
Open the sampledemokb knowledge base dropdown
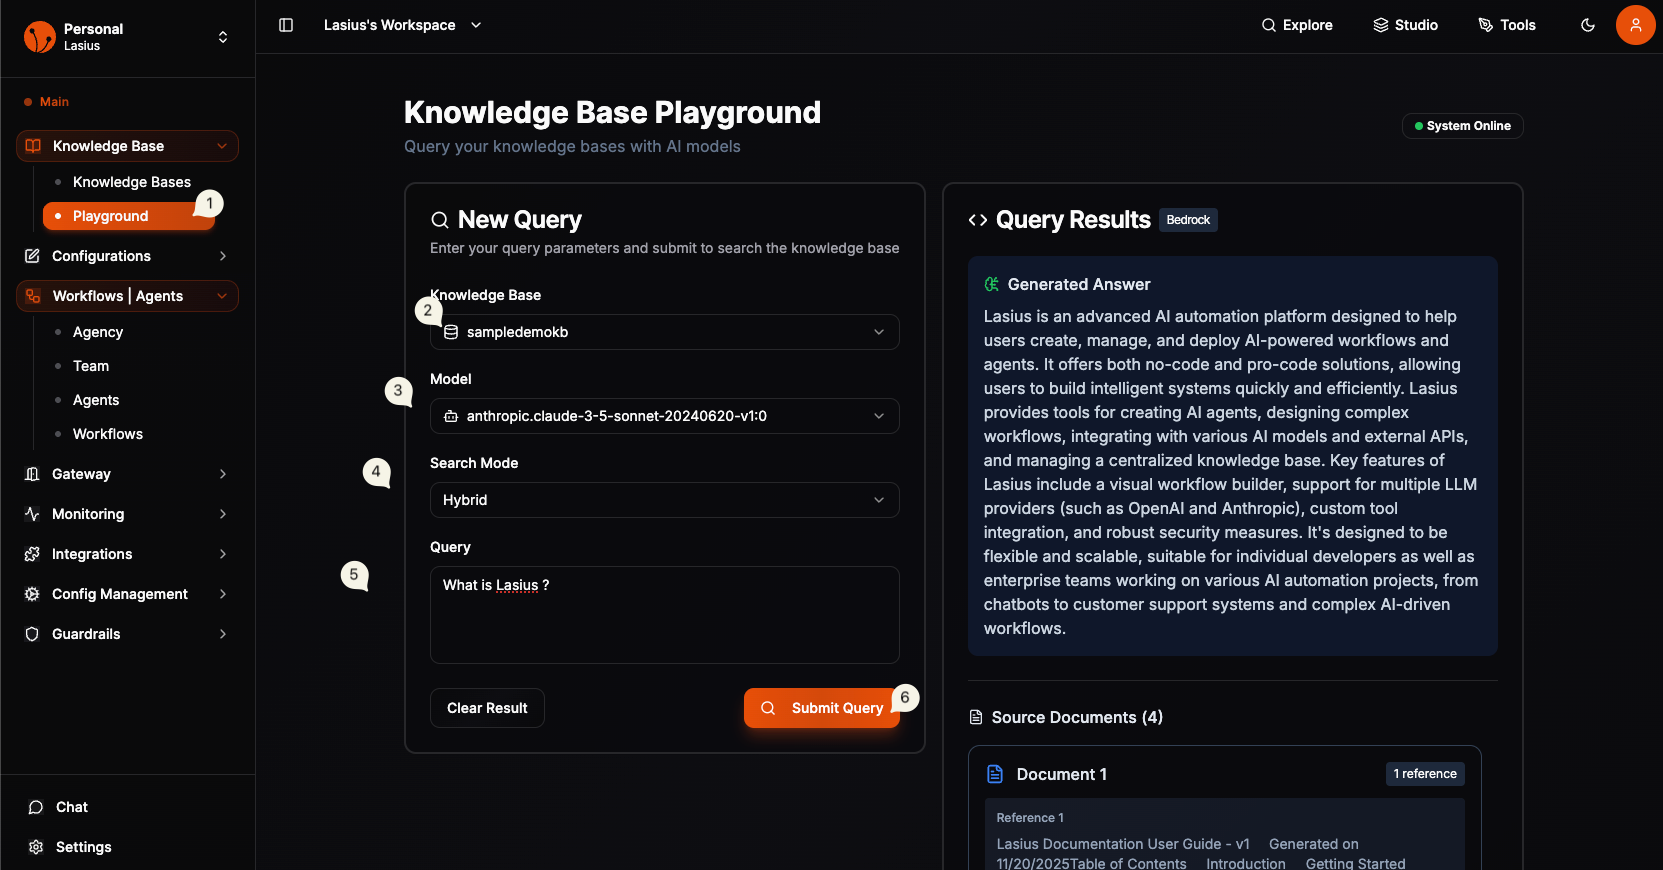point(665,332)
